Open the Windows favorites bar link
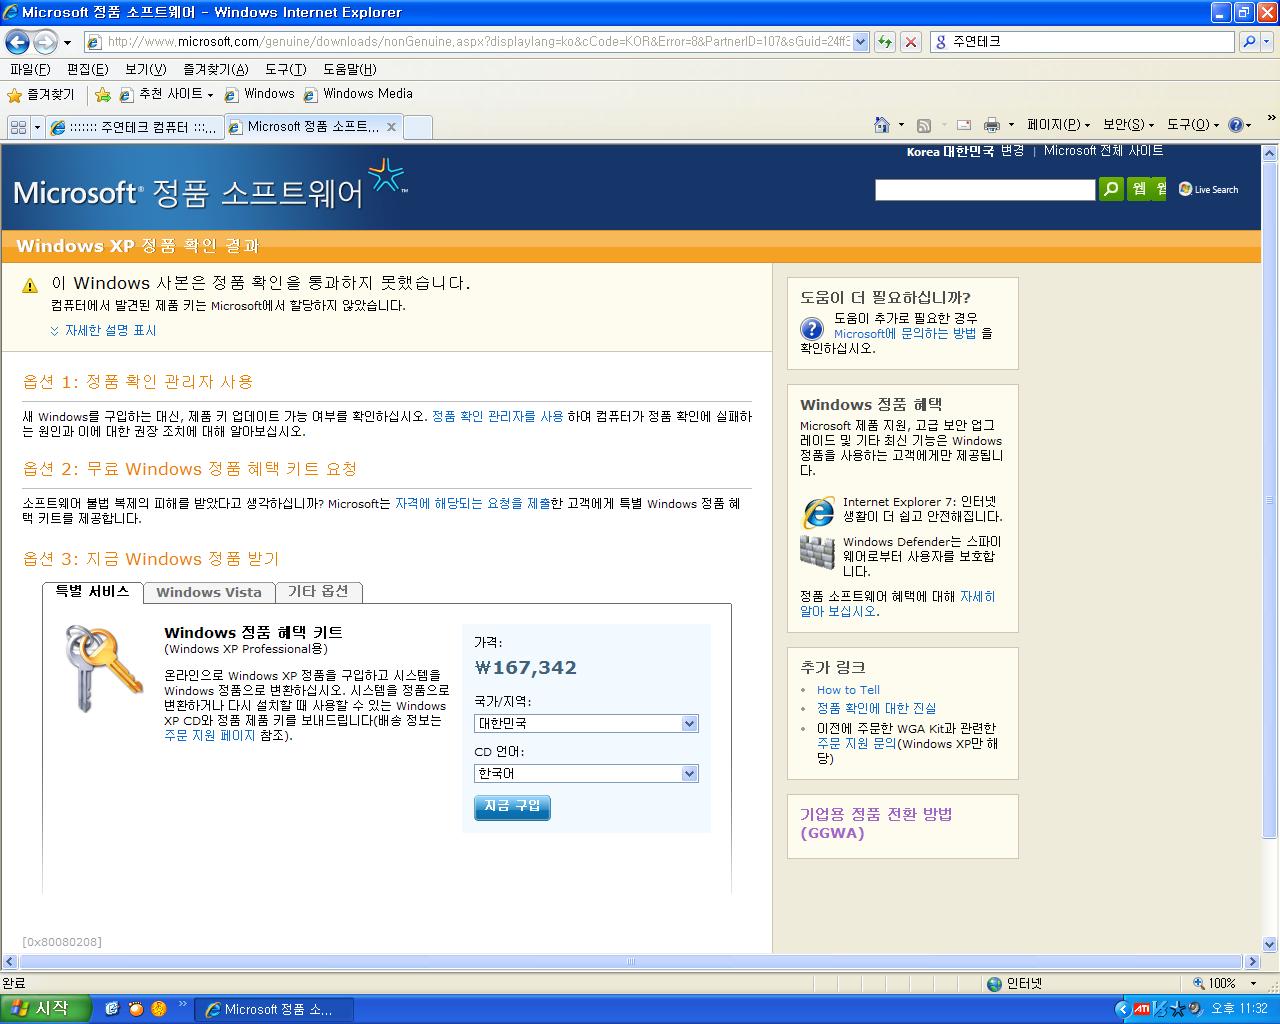 coord(259,94)
